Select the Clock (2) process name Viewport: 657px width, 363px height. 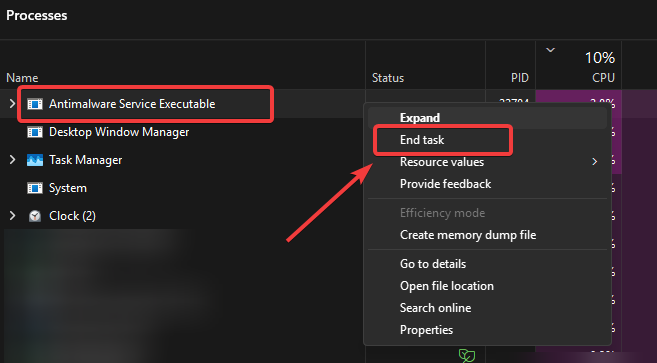pos(72,216)
